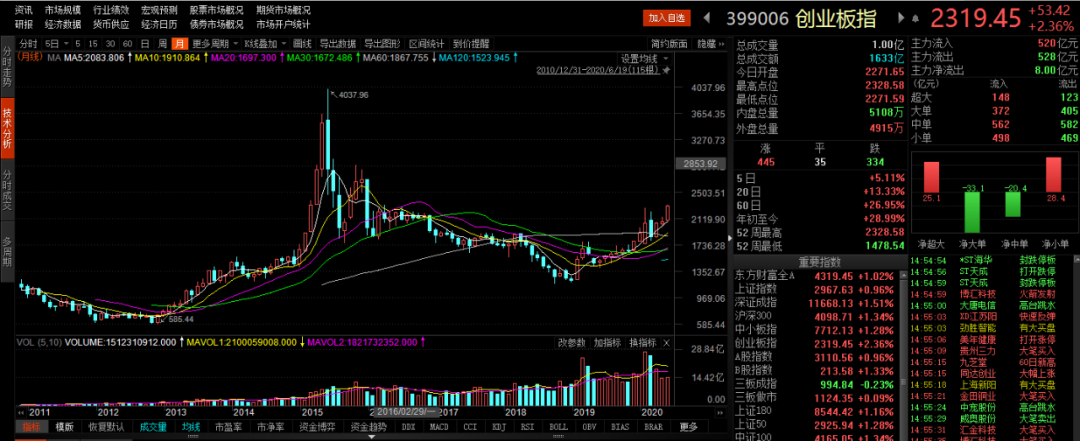Click the net super-large order red bar
Image resolution: width=1080 pixels, height=441 pixels.
tap(931, 178)
